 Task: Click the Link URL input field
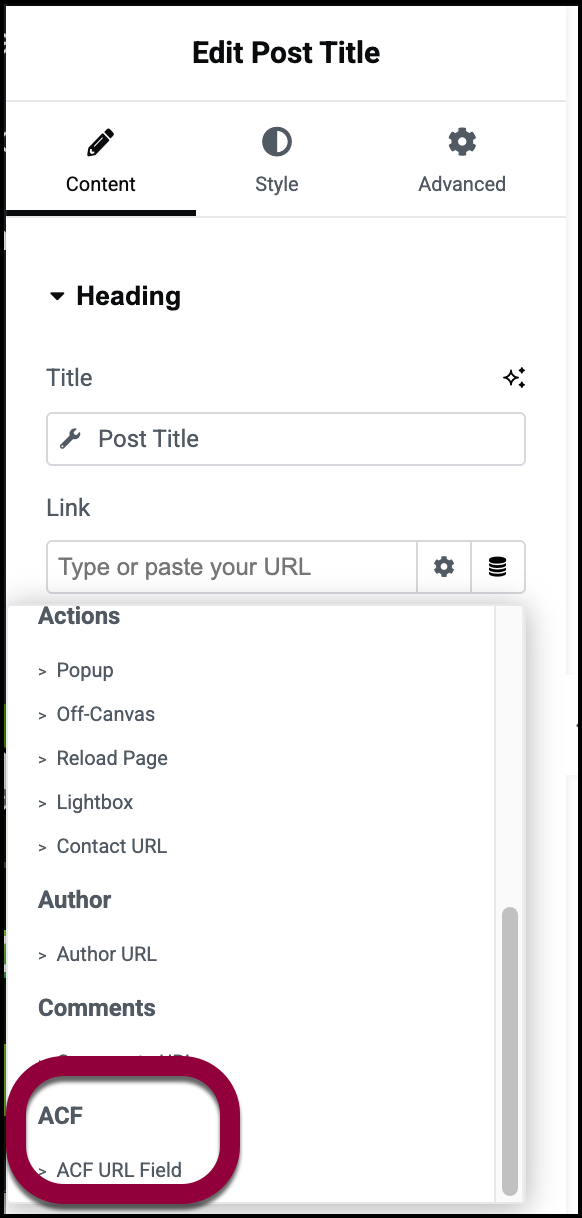[232, 567]
